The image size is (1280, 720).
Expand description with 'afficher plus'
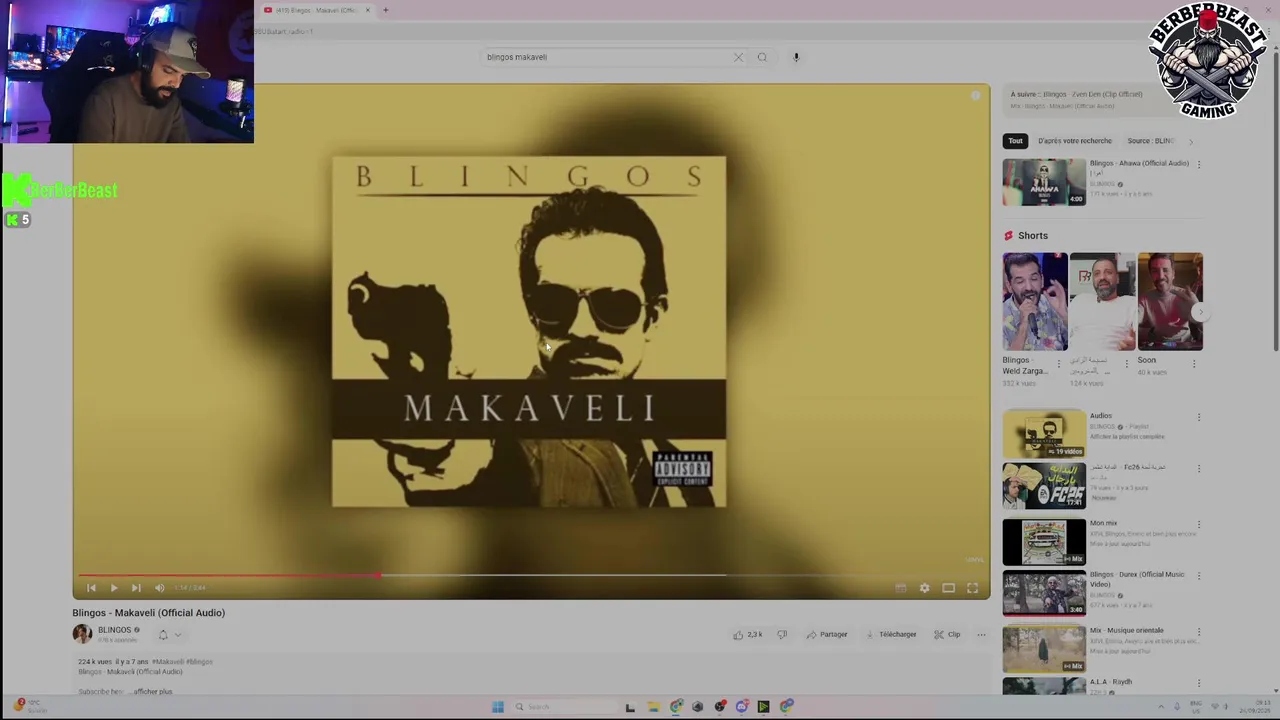pyautogui.click(x=153, y=691)
